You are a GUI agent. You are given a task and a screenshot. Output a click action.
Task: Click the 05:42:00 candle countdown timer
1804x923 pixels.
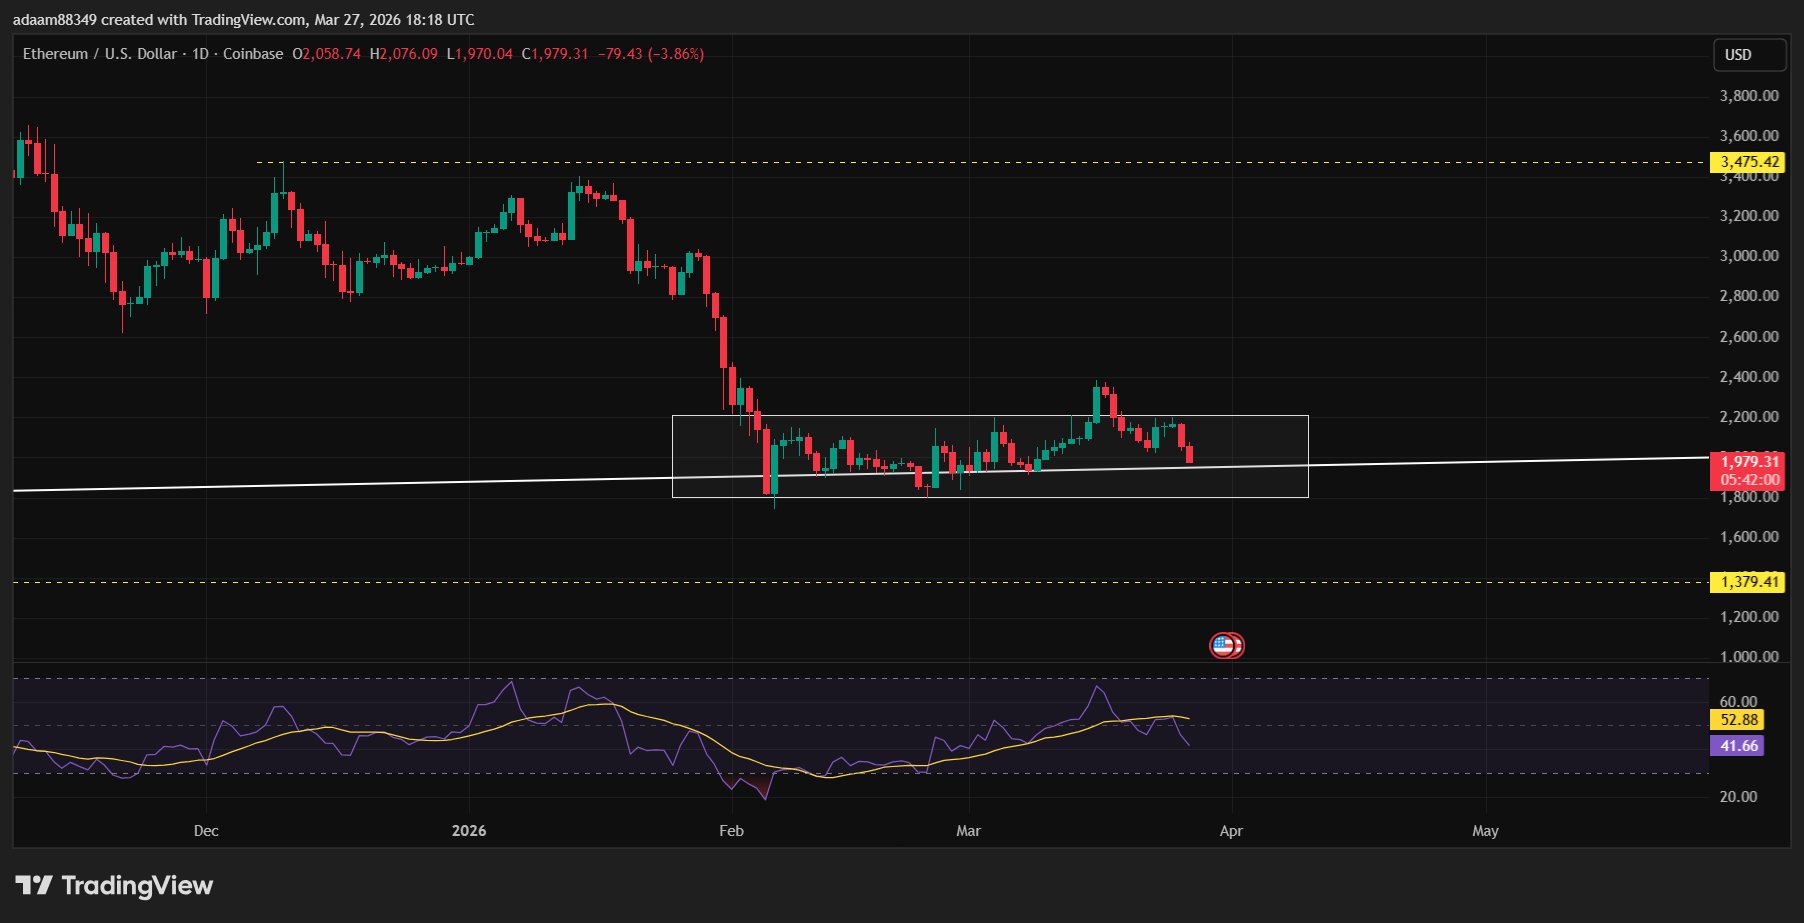tap(1747, 480)
